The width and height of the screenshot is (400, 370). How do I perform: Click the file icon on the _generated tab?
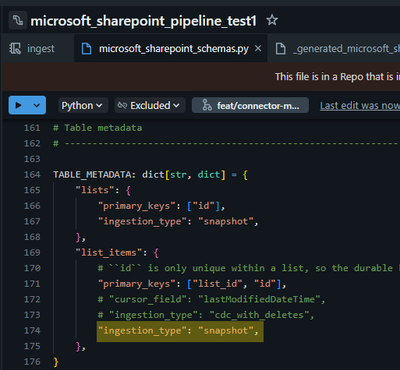280,49
